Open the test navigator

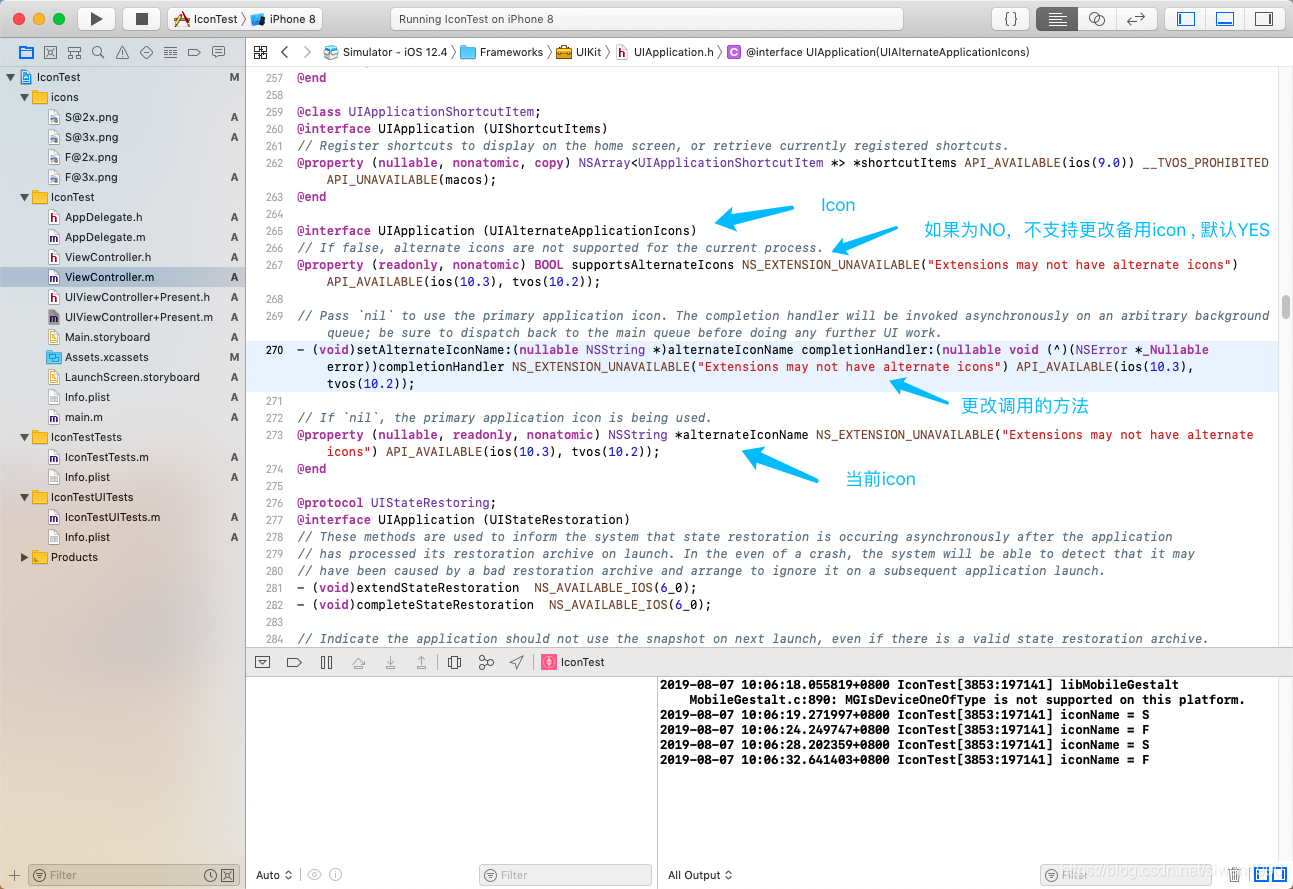coord(146,52)
